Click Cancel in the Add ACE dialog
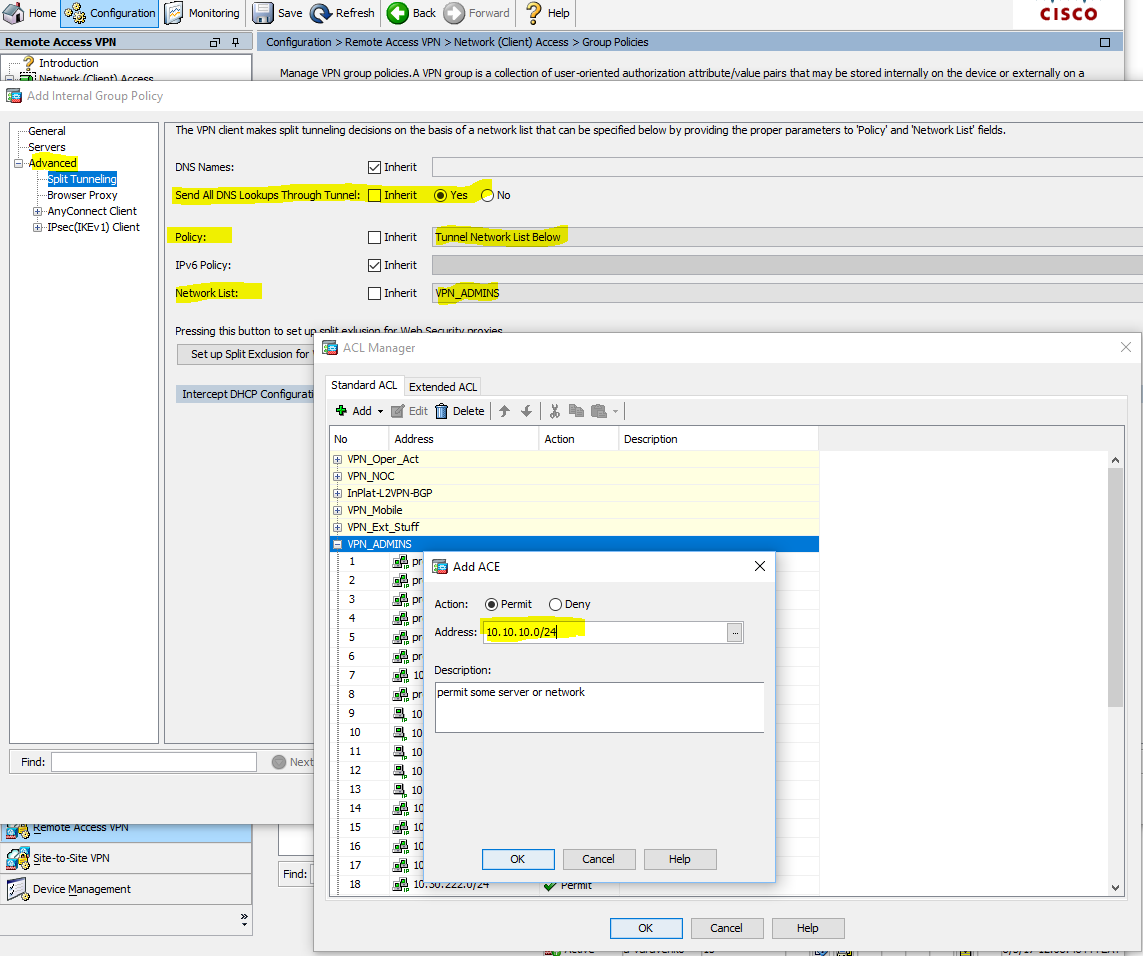 click(x=598, y=859)
